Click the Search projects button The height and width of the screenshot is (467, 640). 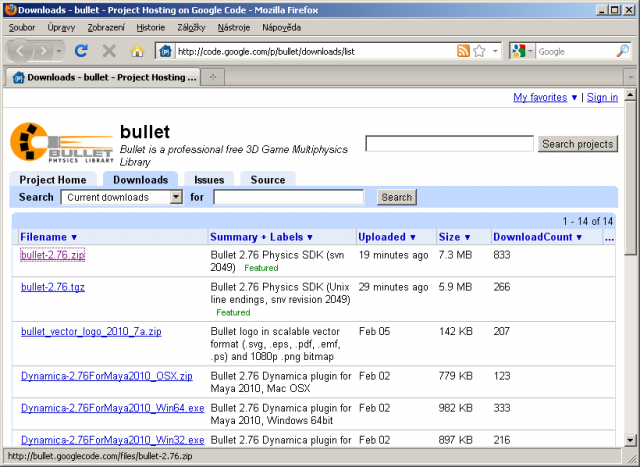[578, 144]
